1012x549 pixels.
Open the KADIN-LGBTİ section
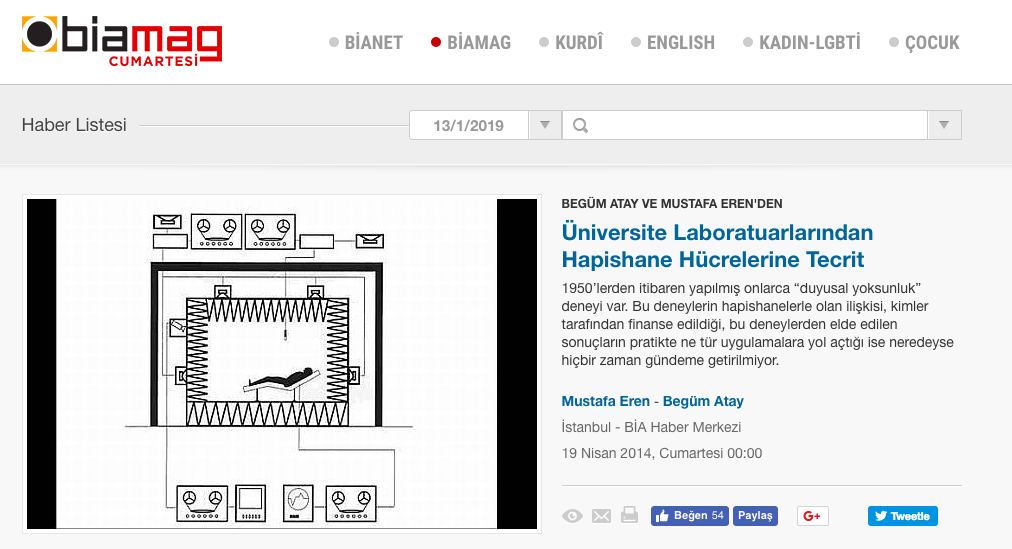(802, 43)
